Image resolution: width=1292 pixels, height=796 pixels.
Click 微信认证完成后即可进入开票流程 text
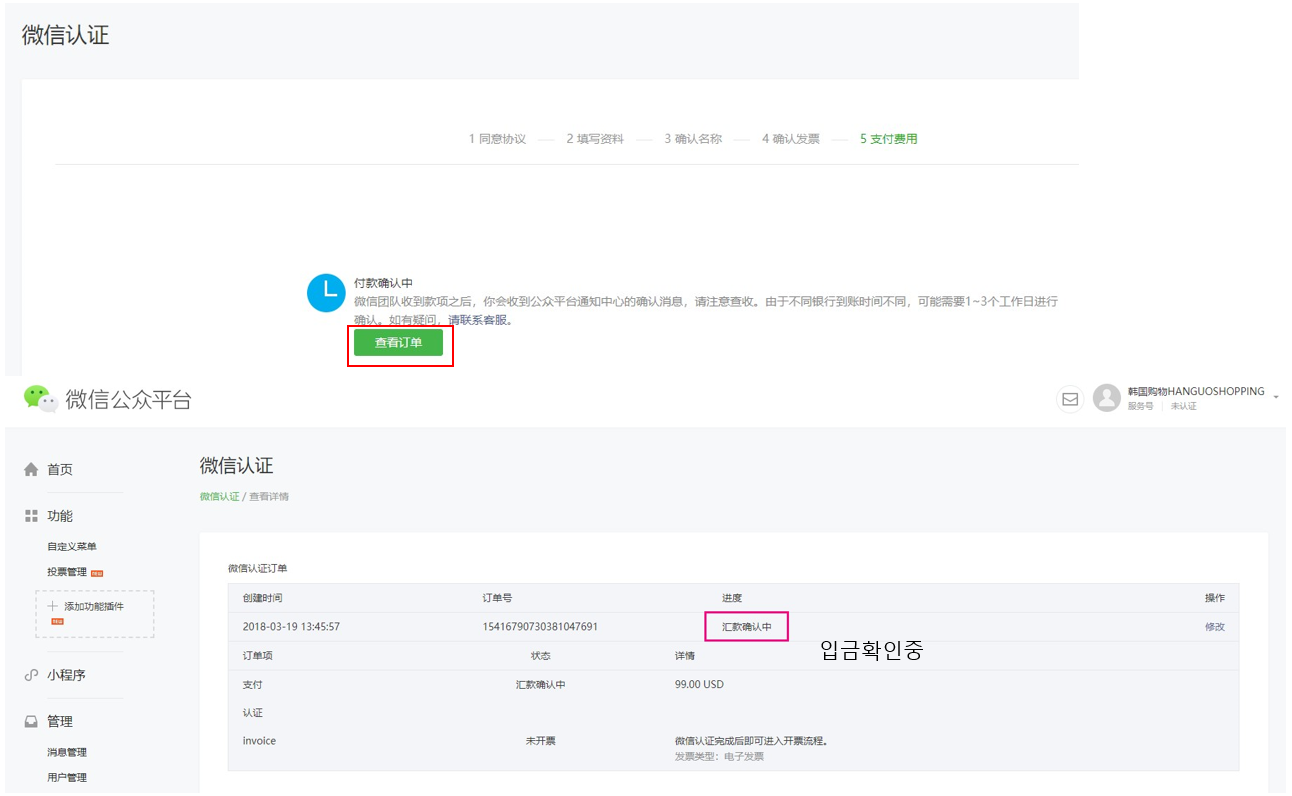pyautogui.click(x=751, y=741)
